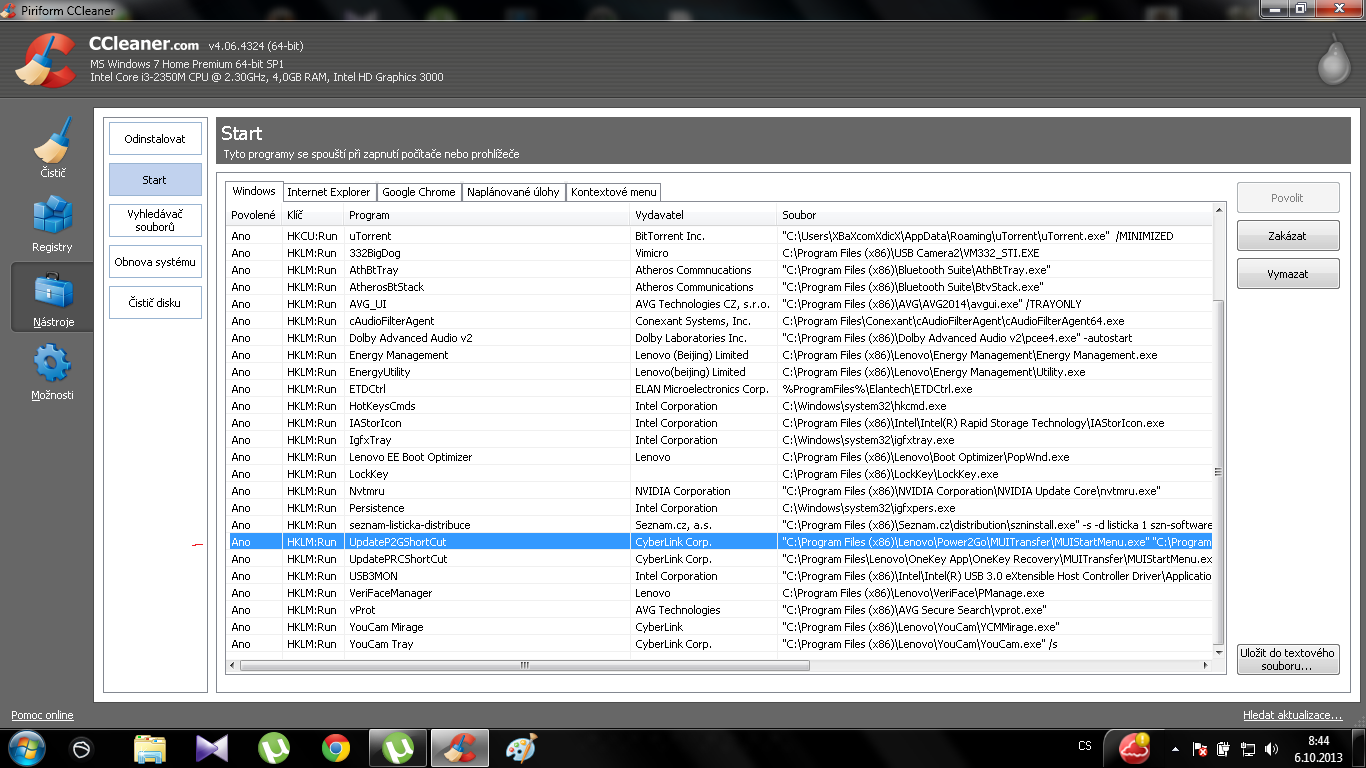This screenshot has height=768, width=1366.
Task: Click the Zakázat button
Action: 1287,236
